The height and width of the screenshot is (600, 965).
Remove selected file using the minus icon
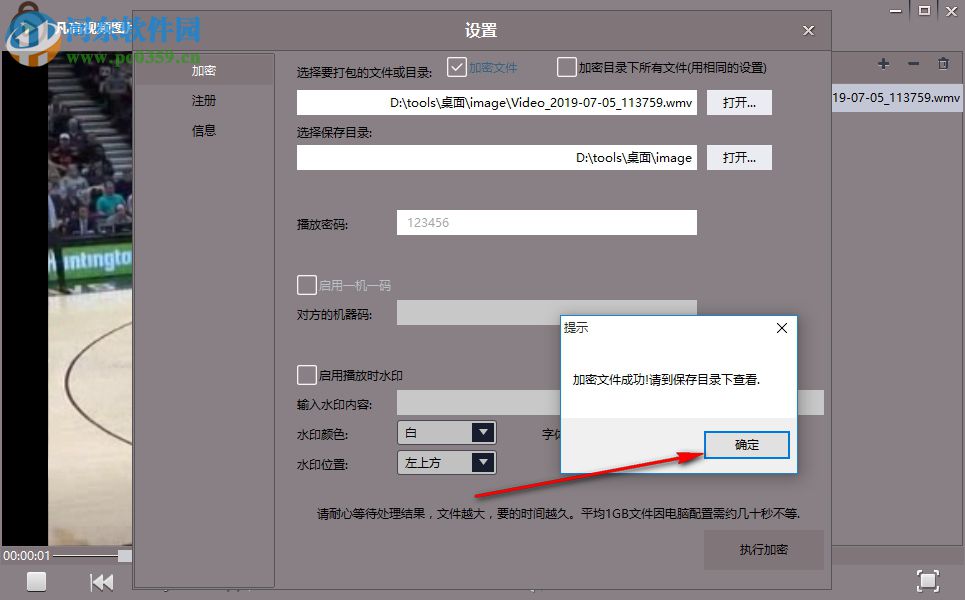pos(913,63)
